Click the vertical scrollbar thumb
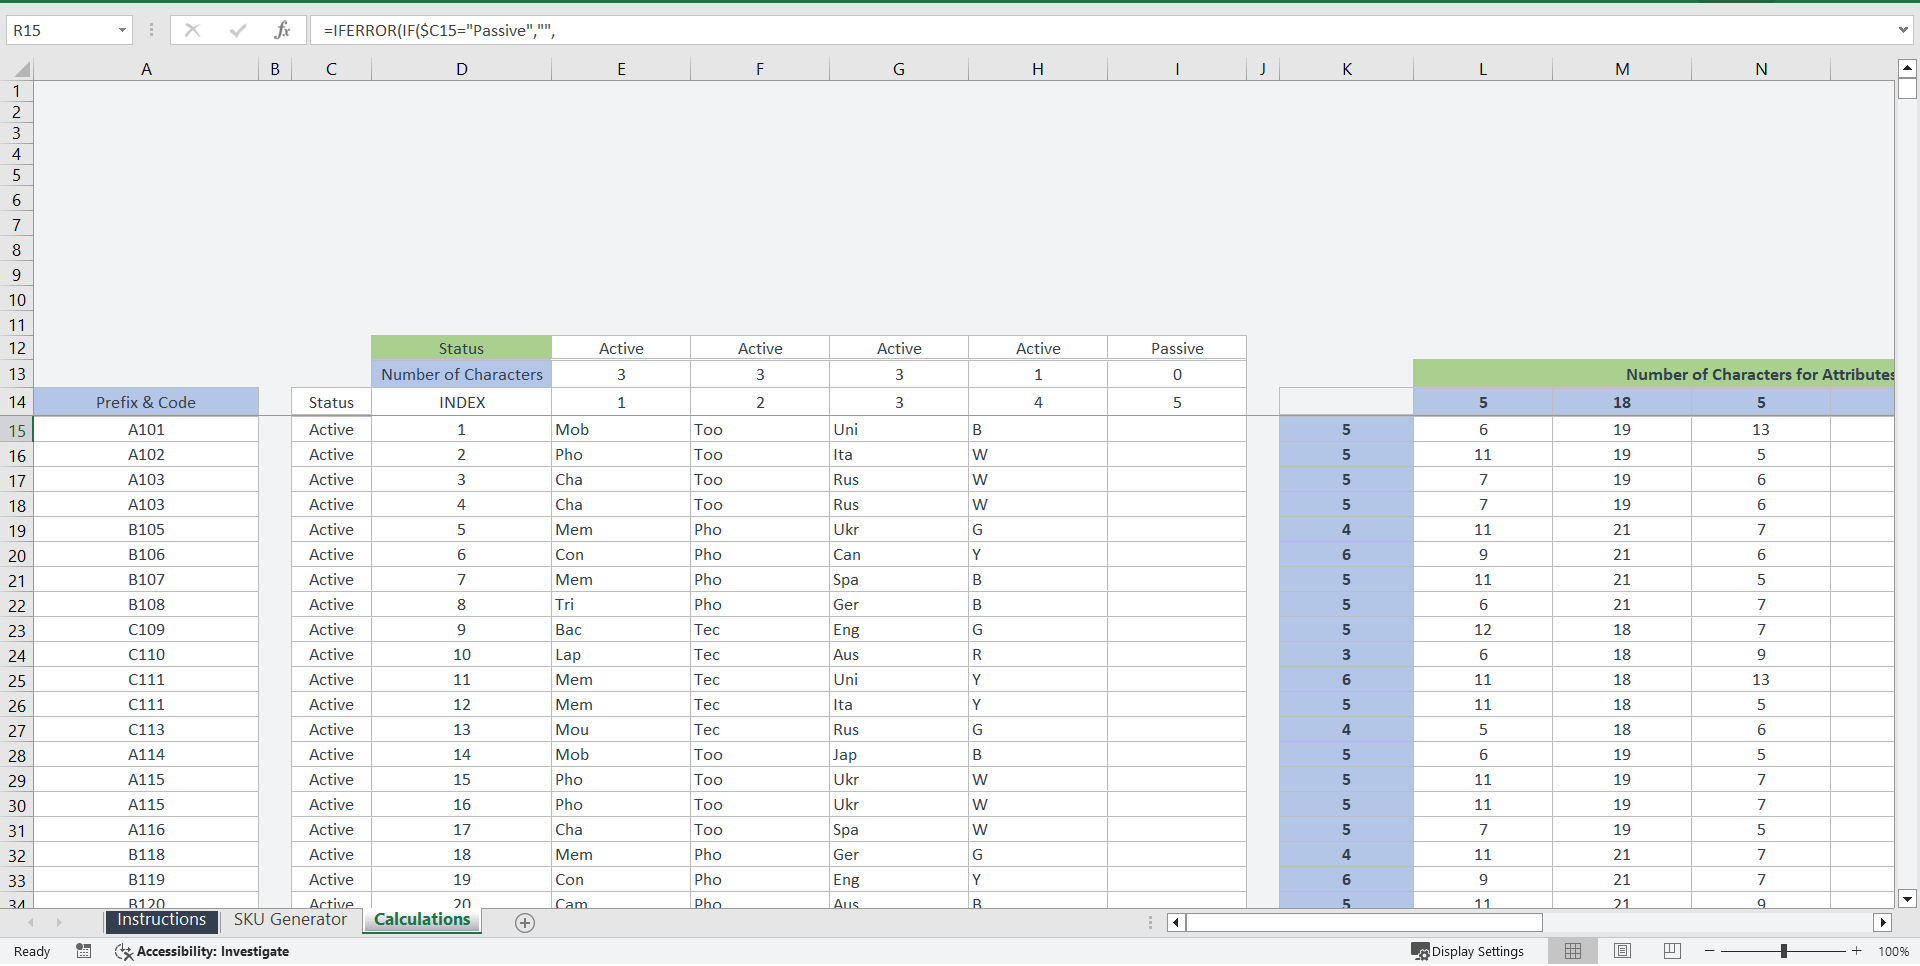 pos(1907,88)
